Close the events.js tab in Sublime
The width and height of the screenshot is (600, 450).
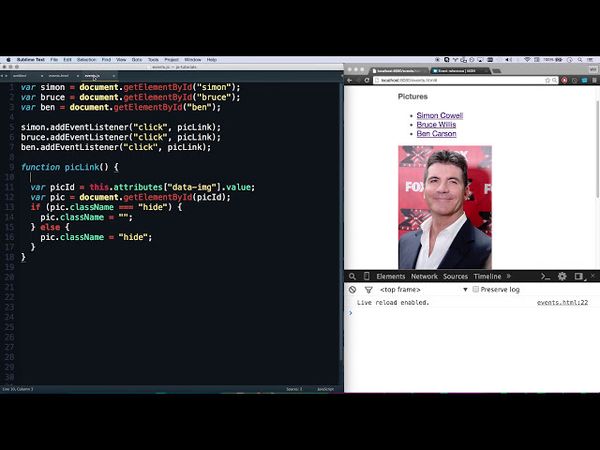coord(114,76)
